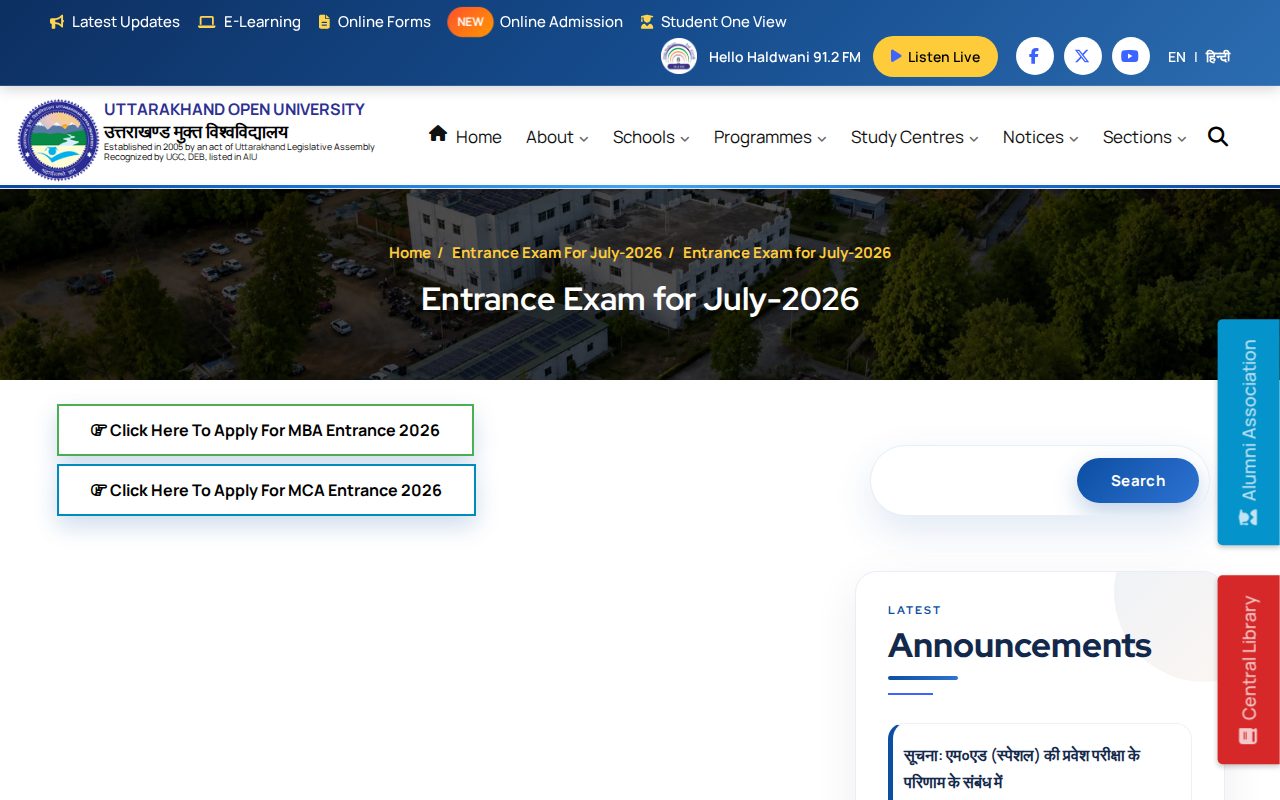Click Listen Live button

[x=935, y=57]
